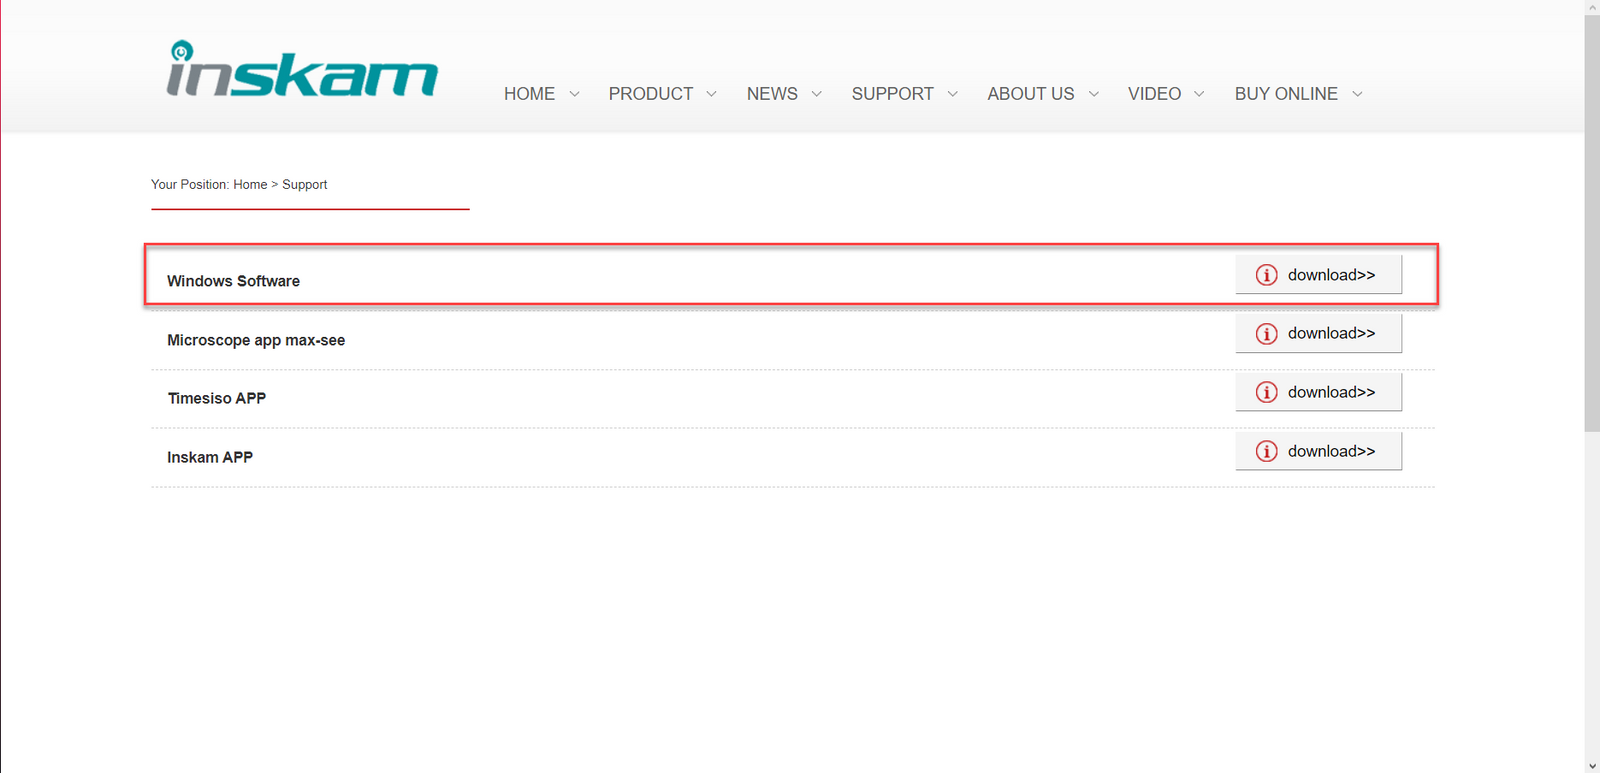
Task: Expand the chevron next to NEWS
Action: point(816,94)
